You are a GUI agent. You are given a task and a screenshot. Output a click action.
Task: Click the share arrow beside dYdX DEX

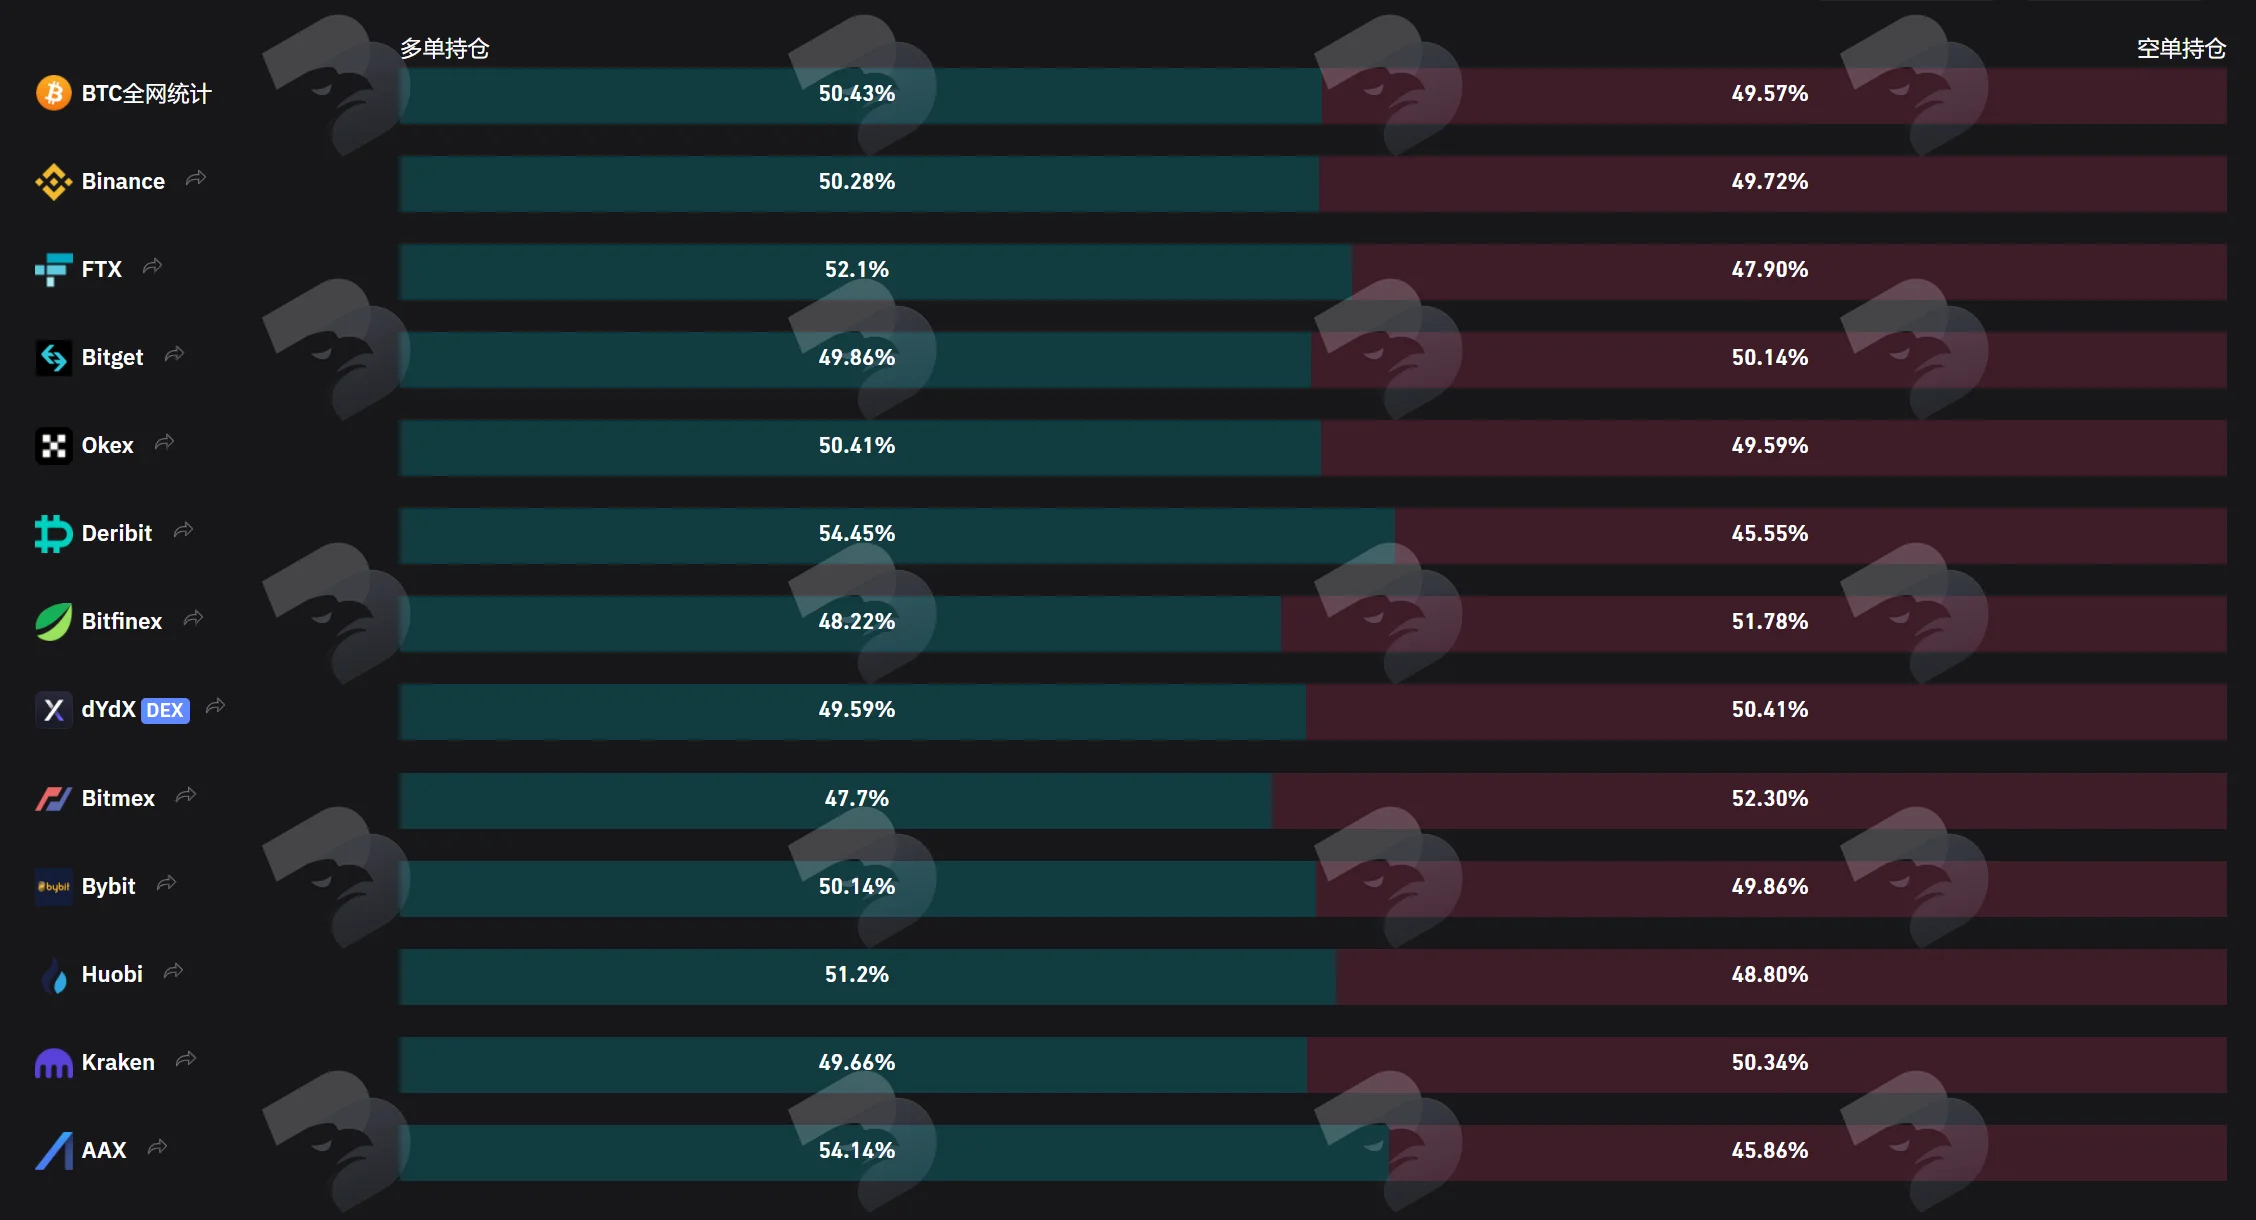215,707
